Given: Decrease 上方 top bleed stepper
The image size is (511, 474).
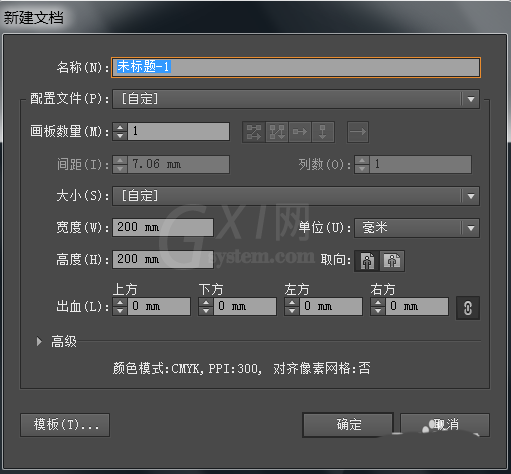Looking at the screenshot, I should coord(120,311).
